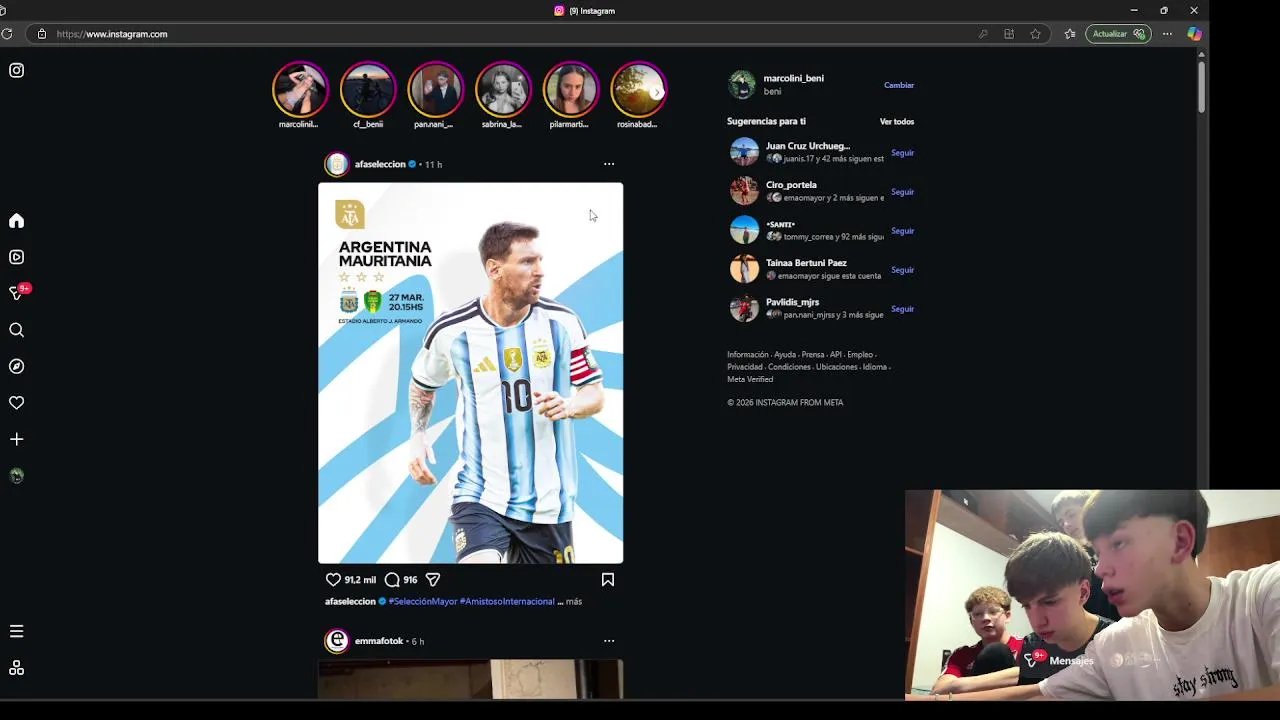Open comments on afaseleccion post

[392, 579]
